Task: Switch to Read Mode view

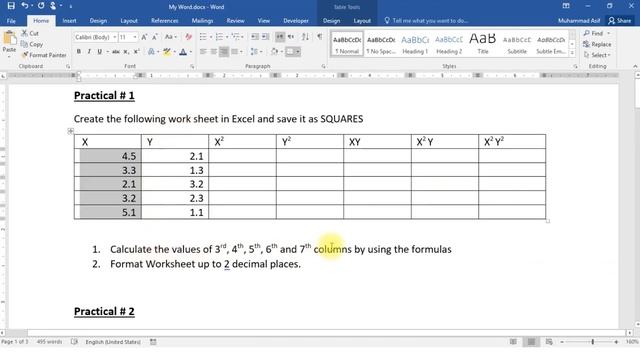Action: (x=513, y=342)
